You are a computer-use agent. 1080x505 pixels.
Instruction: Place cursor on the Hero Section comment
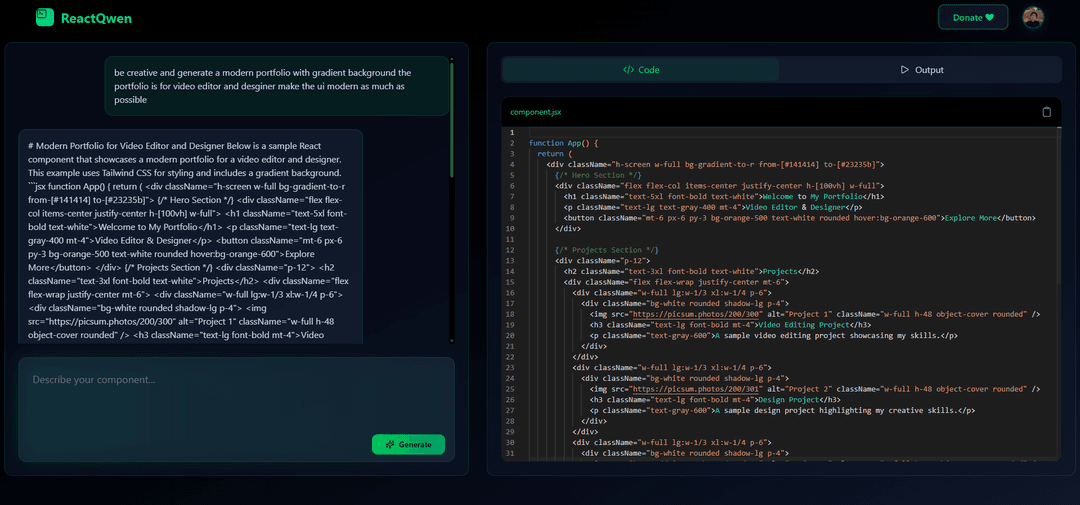click(591, 175)
